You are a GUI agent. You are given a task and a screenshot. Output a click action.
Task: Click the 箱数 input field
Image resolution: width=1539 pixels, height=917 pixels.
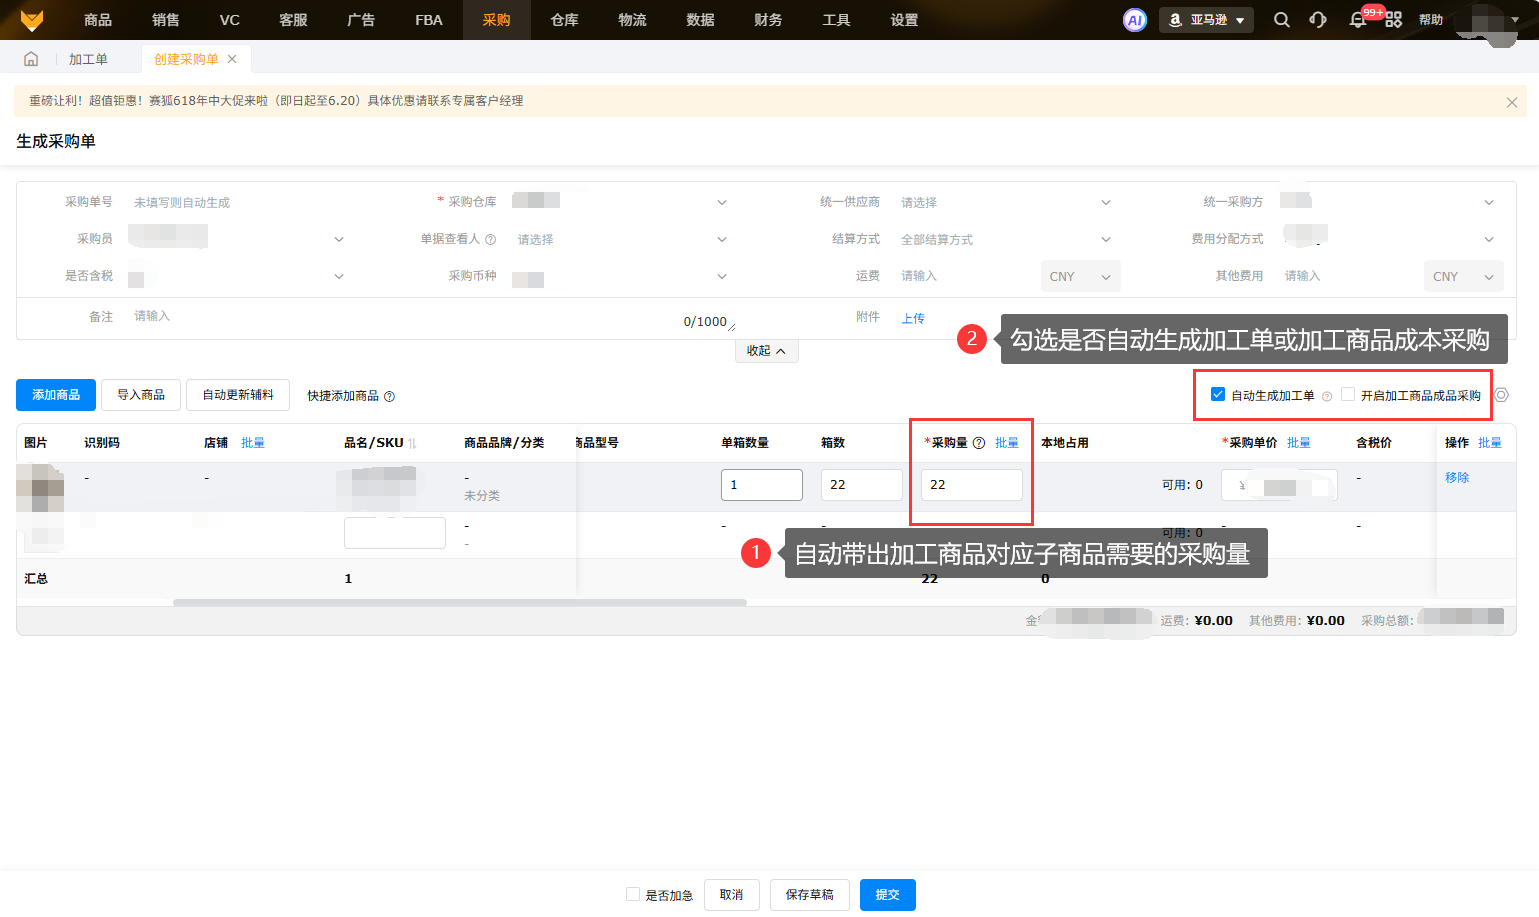pos(862,485)
